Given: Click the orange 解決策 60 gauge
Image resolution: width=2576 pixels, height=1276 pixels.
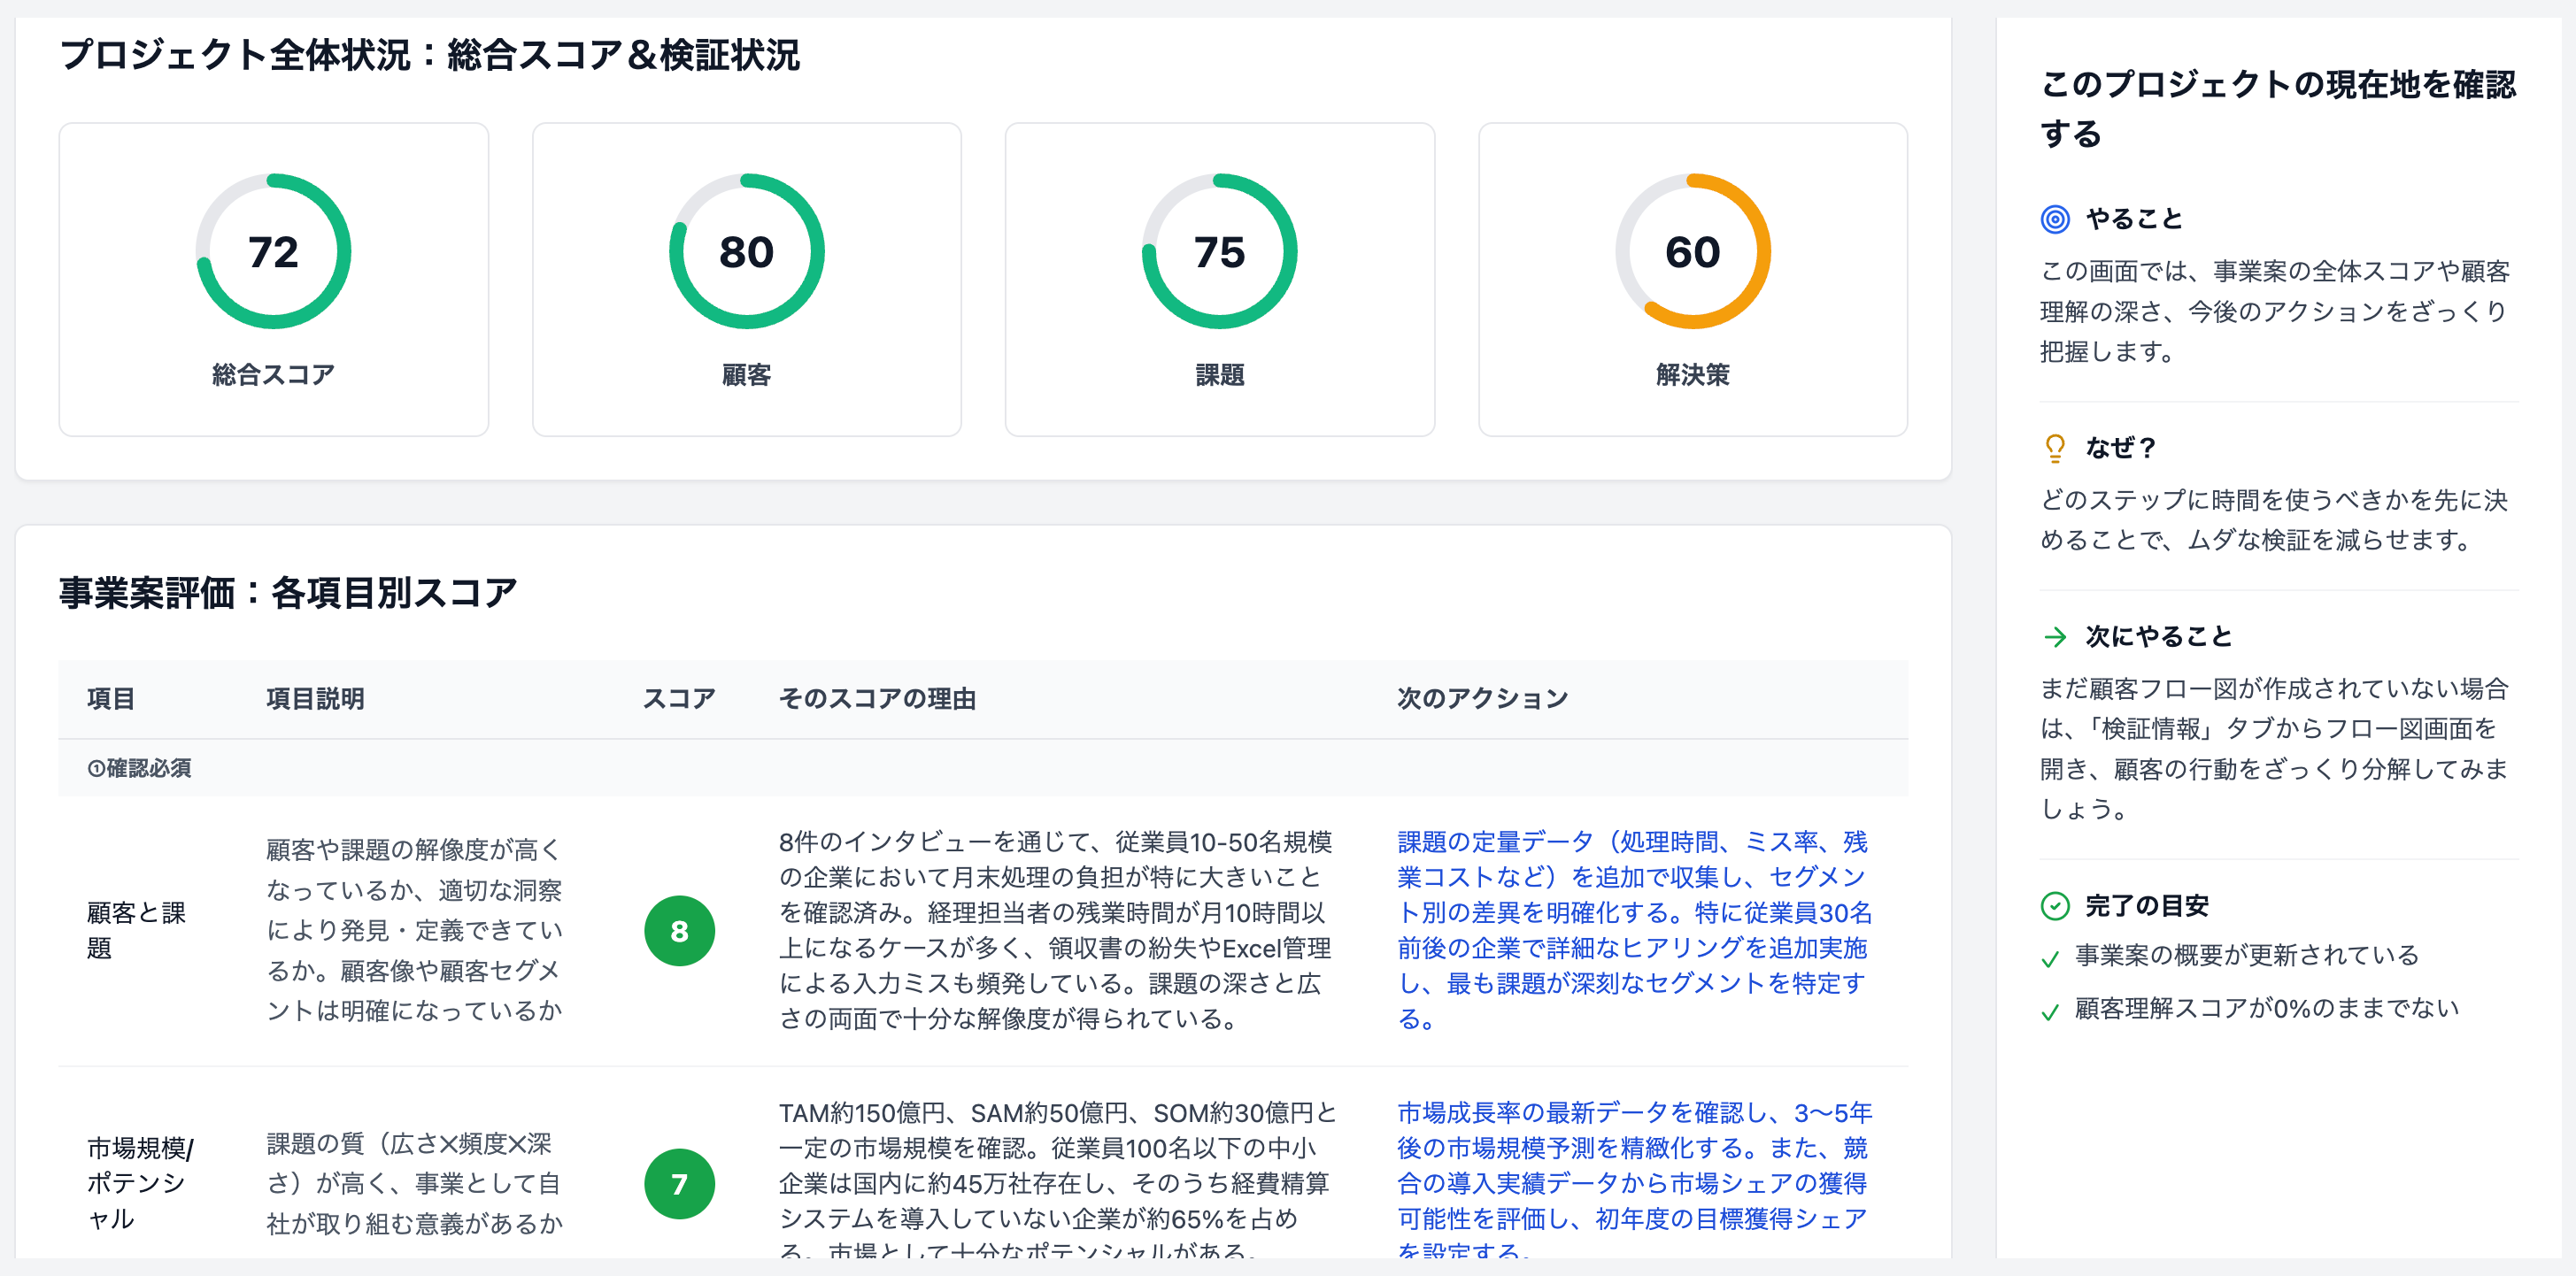Looking at the screenshot, I should [1692, 252].
